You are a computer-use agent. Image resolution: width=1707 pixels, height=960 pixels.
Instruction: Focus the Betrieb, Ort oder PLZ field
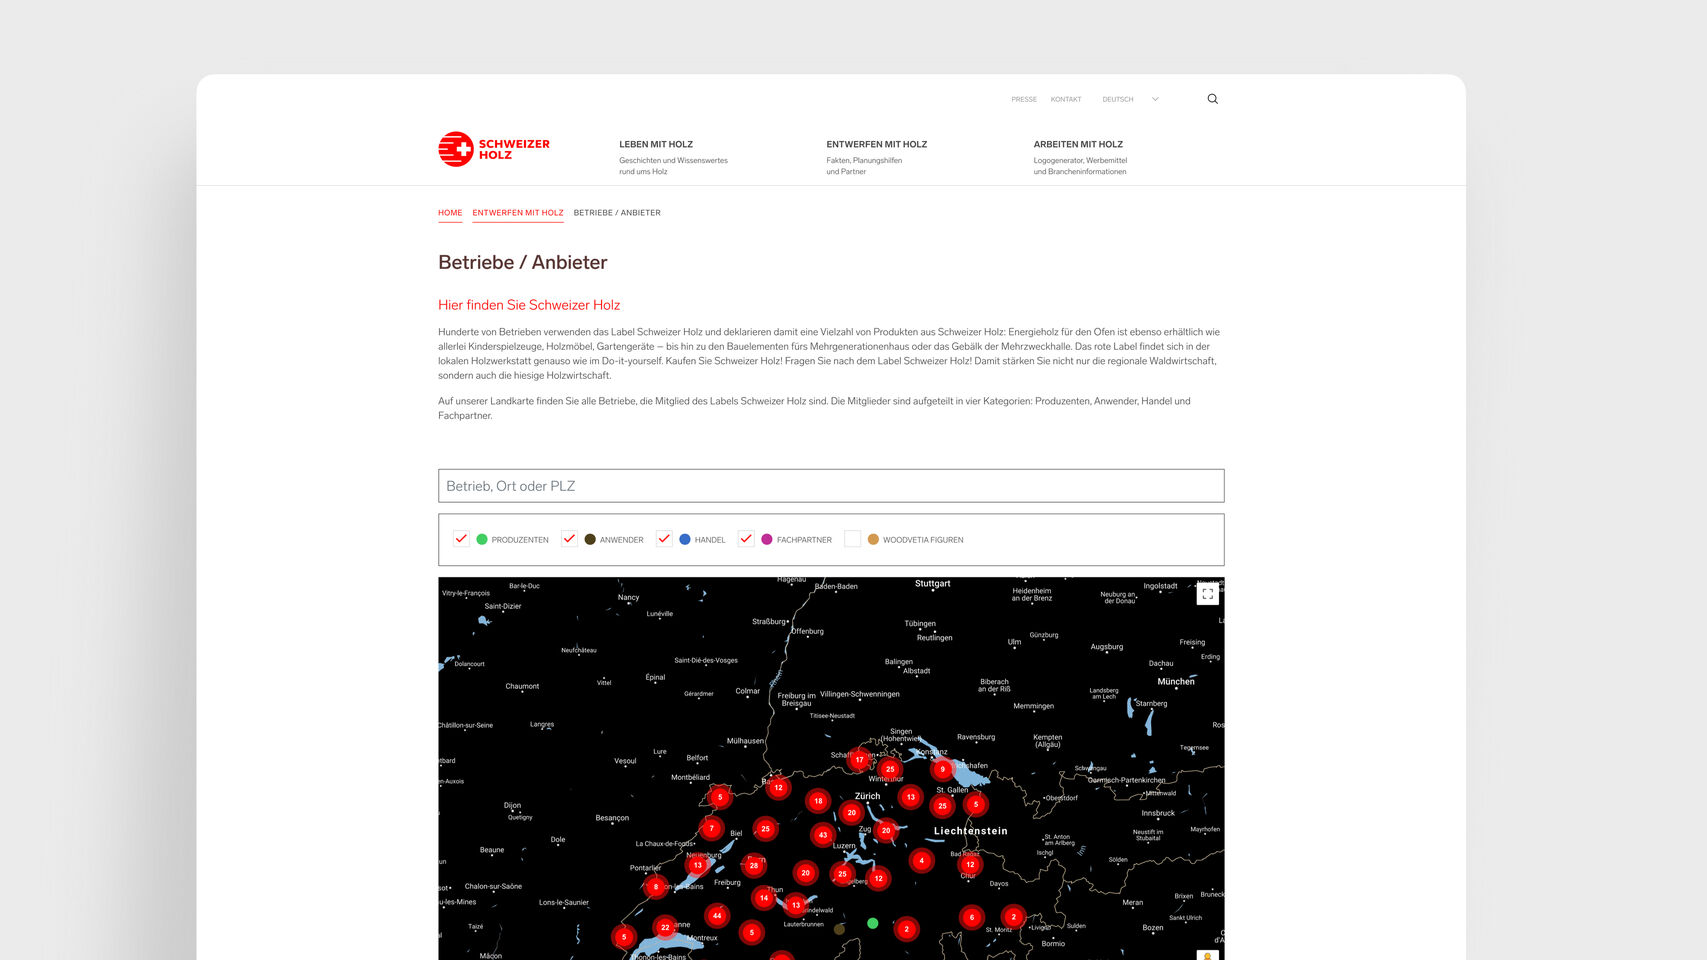coord(831,486)
